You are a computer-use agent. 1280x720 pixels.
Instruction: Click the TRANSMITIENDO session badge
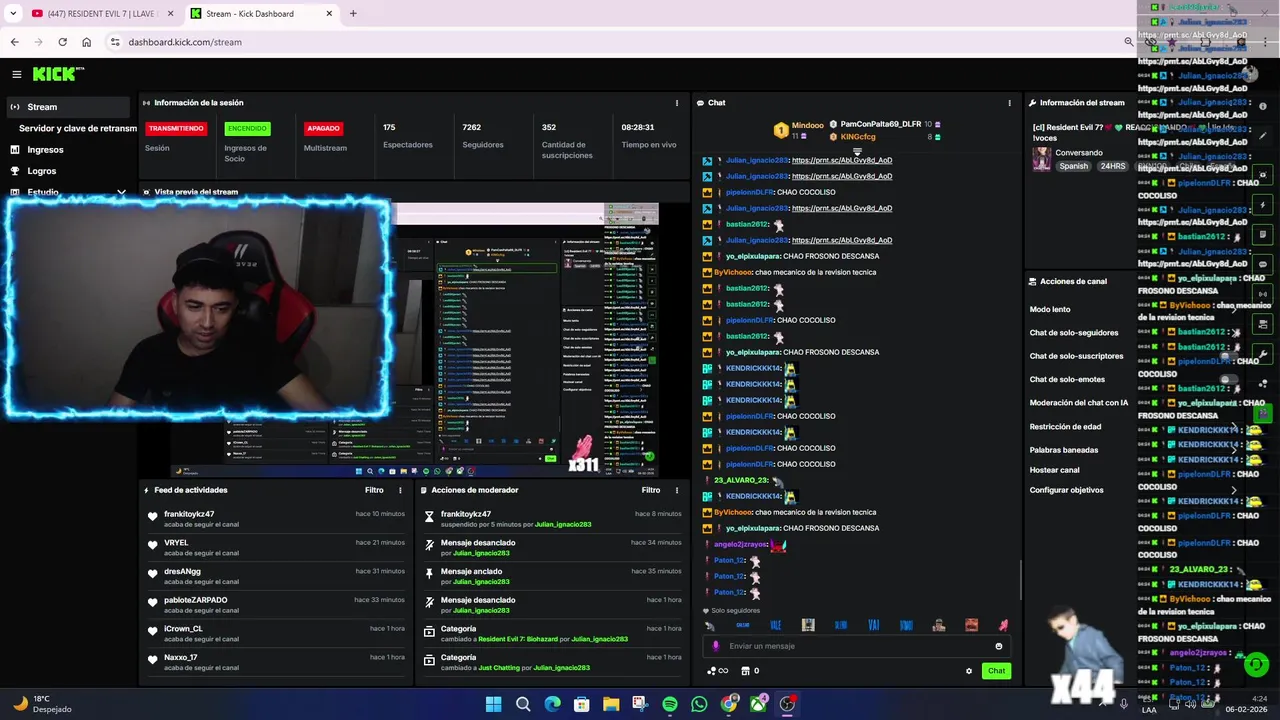[176, 128]
